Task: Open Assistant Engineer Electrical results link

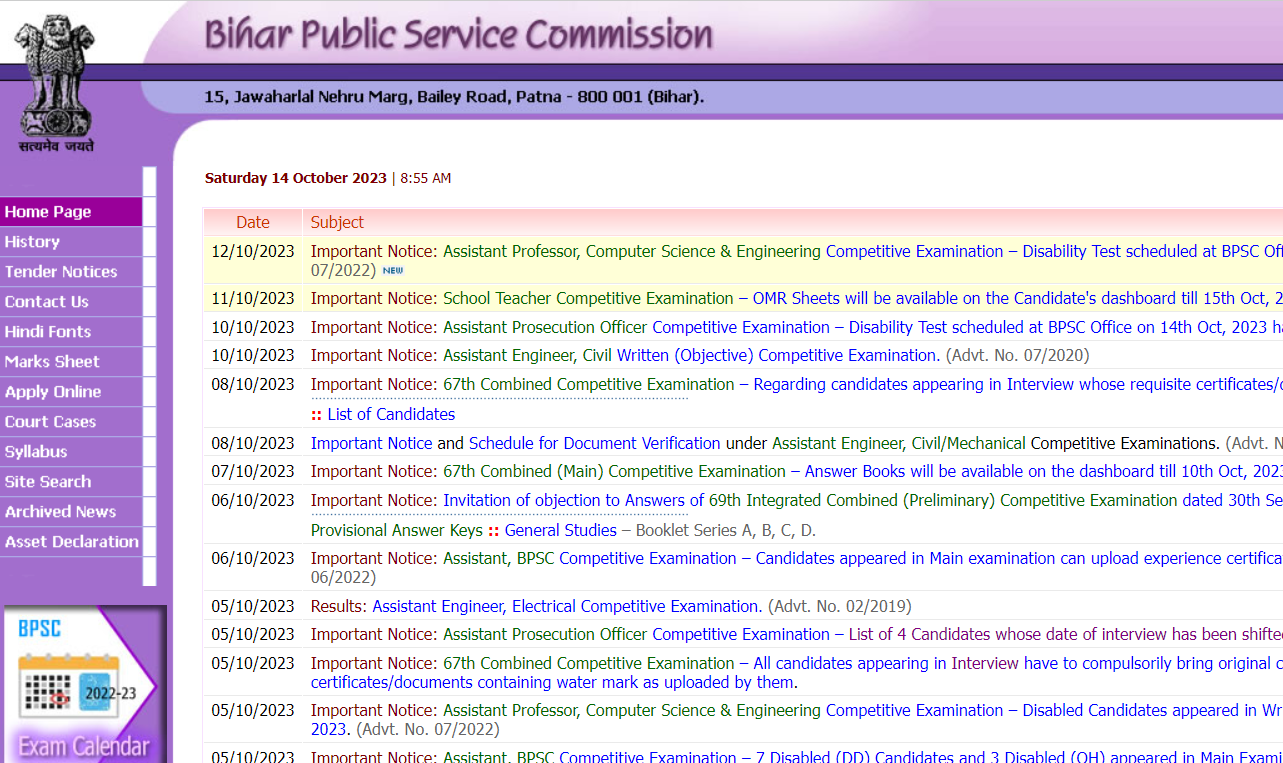Action: click(x=567, y=607)
